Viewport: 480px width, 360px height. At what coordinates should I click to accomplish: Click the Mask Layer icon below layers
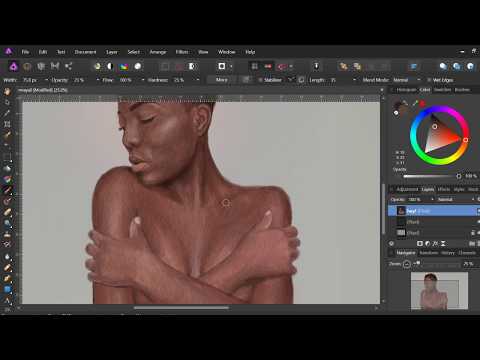pyautogui.click(x=420, y=244)
